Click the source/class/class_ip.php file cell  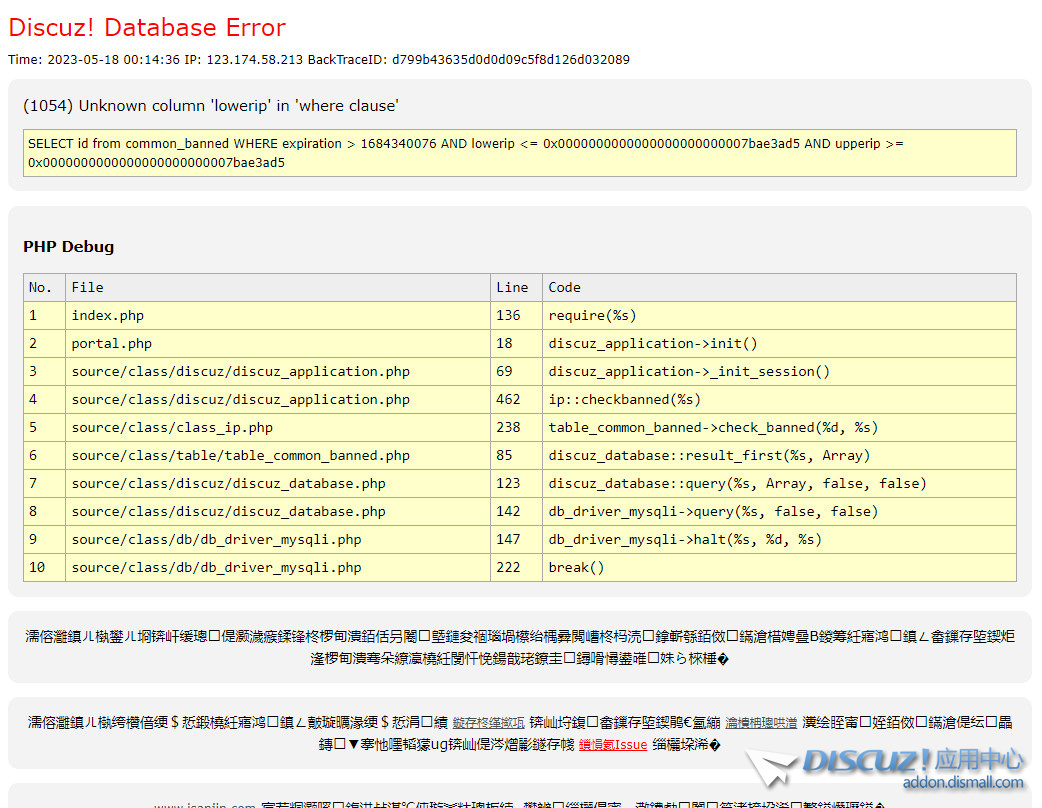(x=172, y=428)
